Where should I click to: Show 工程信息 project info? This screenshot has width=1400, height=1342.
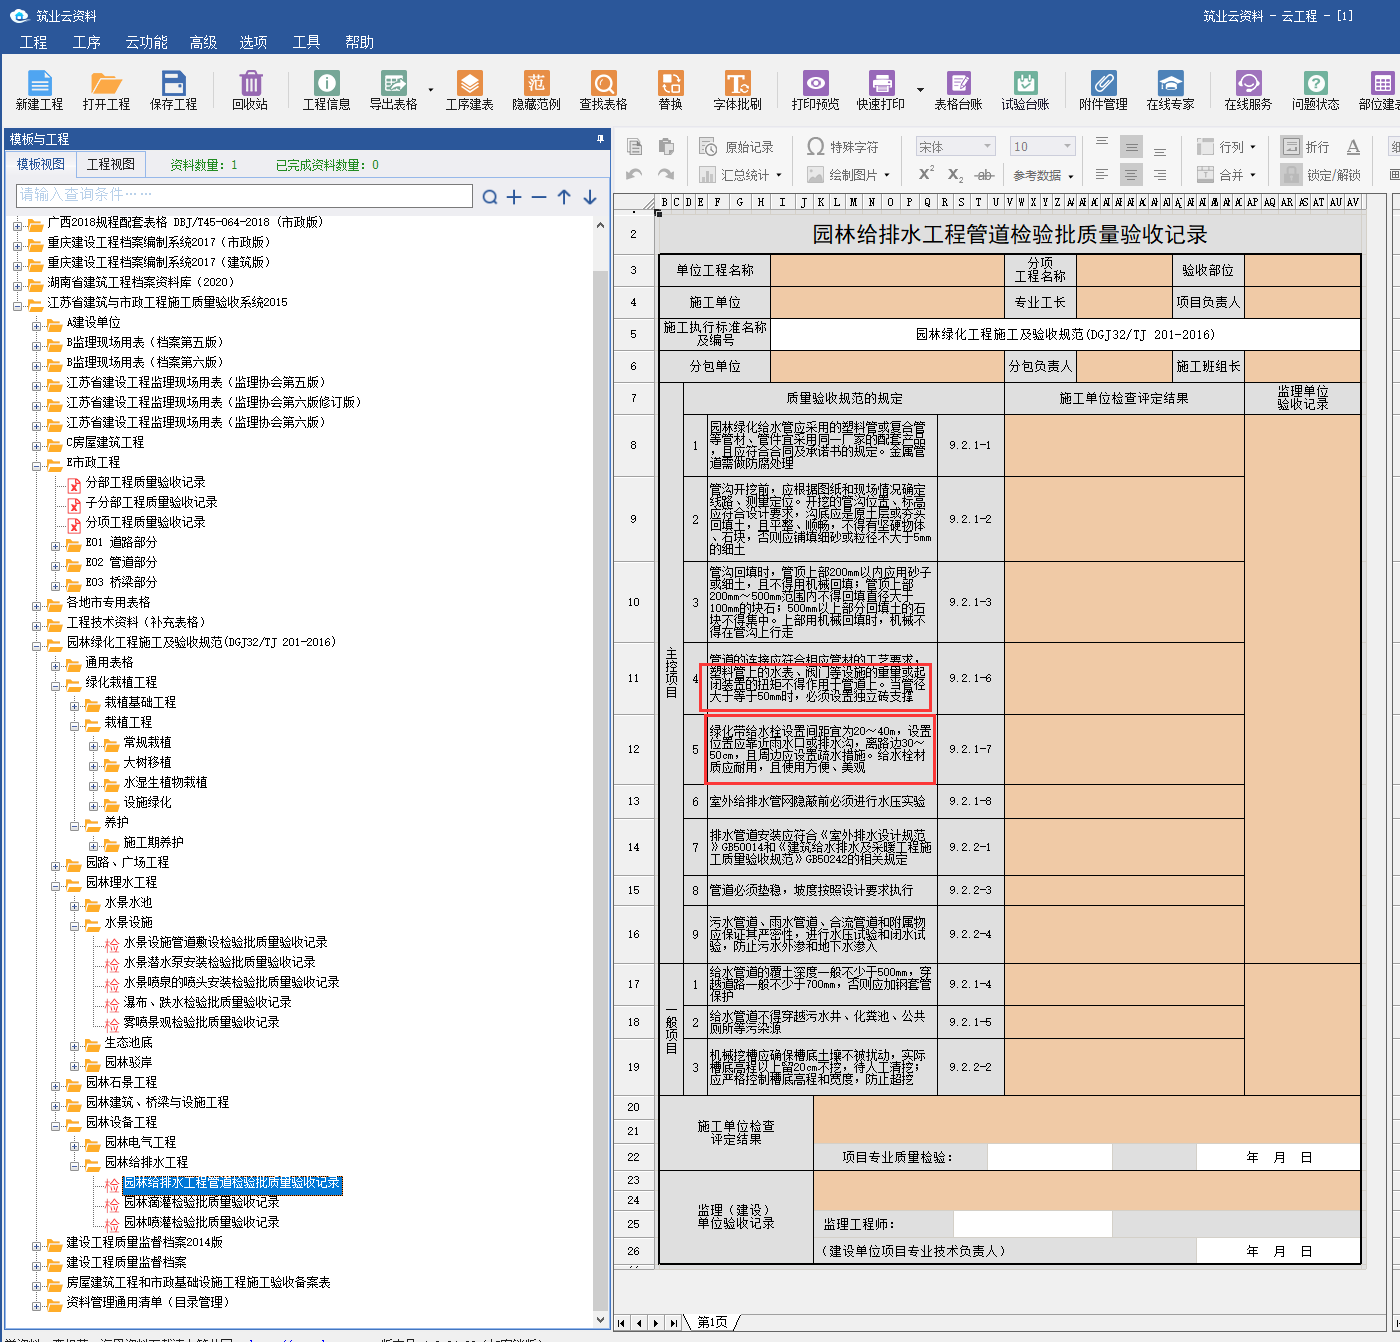click(326, 90)
